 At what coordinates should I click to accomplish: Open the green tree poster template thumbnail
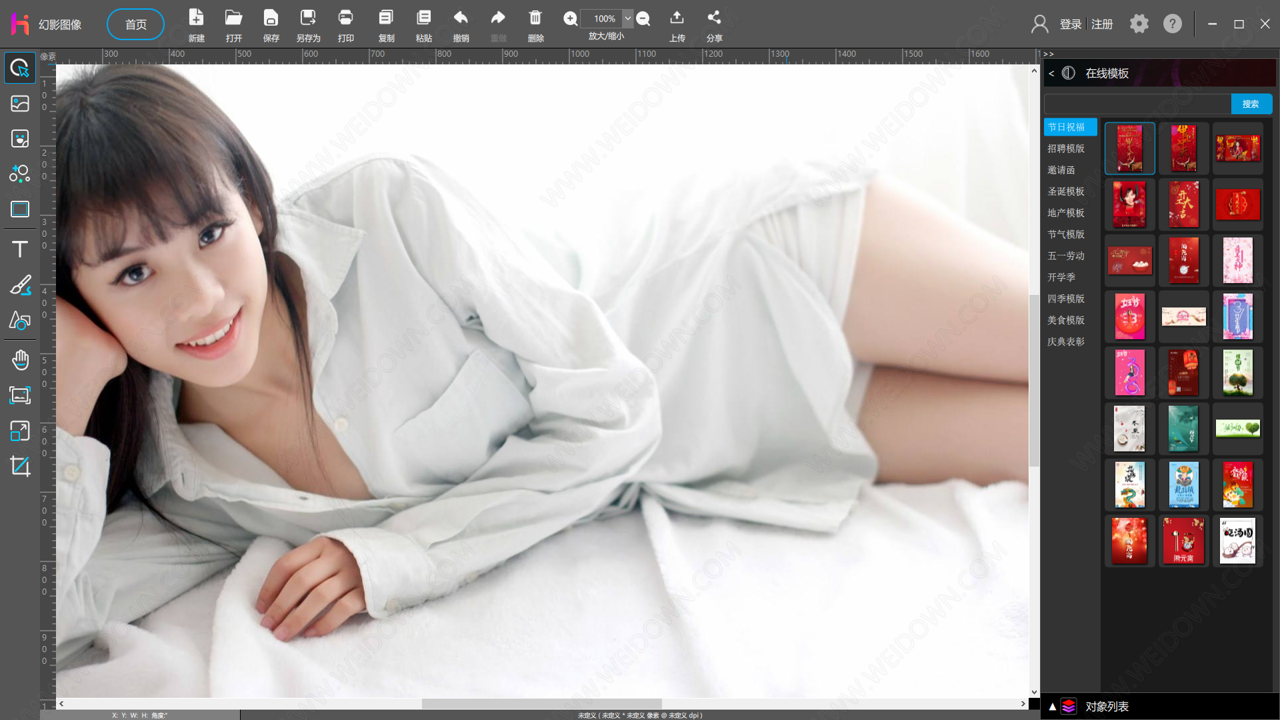1238,373
